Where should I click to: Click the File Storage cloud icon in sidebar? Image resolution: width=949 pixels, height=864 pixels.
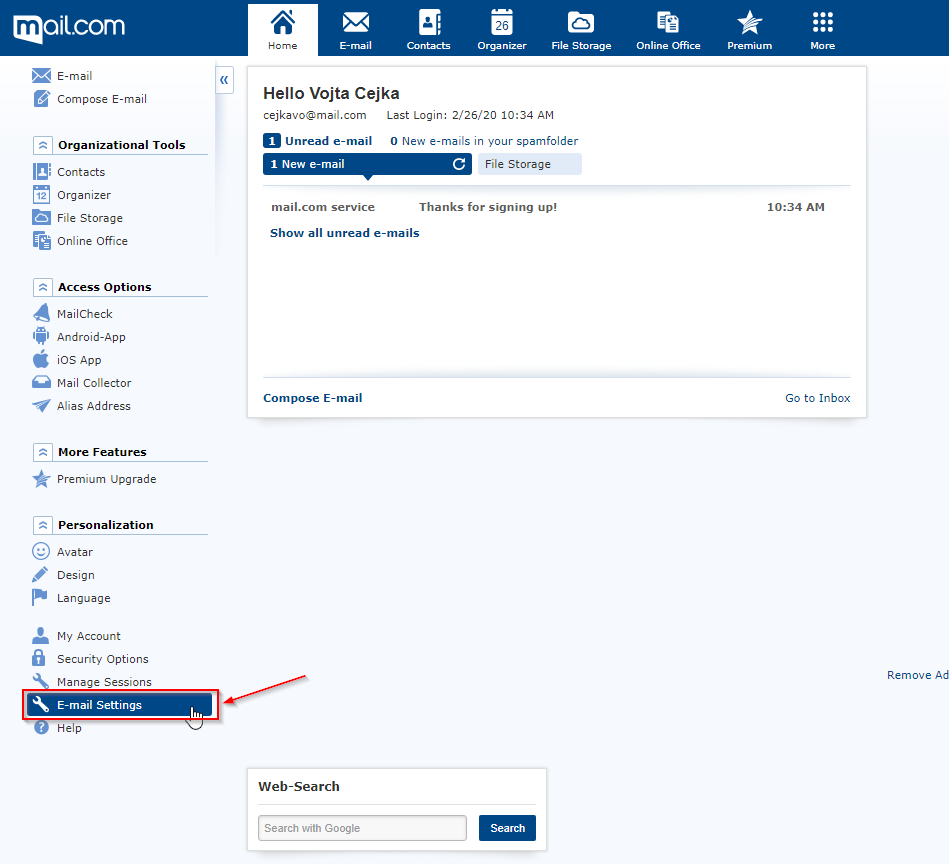pyautogui.click(x=41, y=217)
